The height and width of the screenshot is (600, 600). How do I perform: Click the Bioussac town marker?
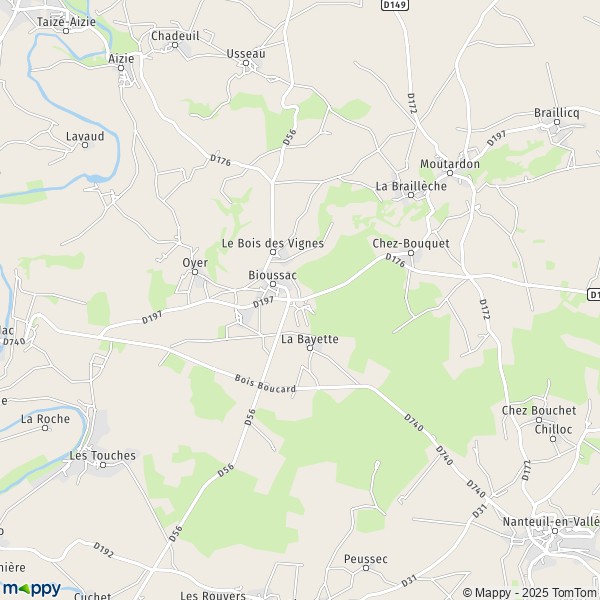pos(273,284)
